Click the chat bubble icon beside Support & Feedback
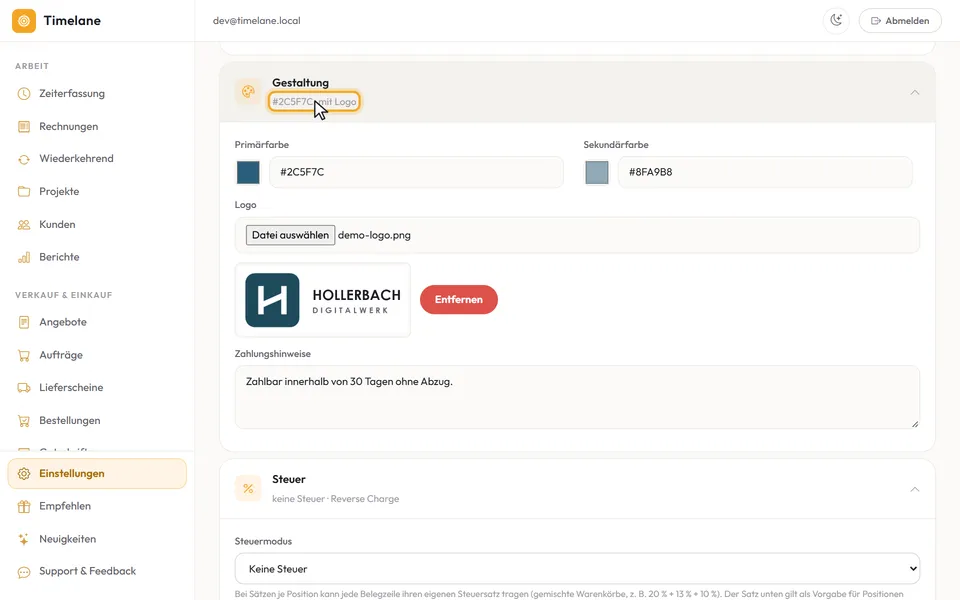The height and width of the screenshot is (600, 960). pos(24,572)
